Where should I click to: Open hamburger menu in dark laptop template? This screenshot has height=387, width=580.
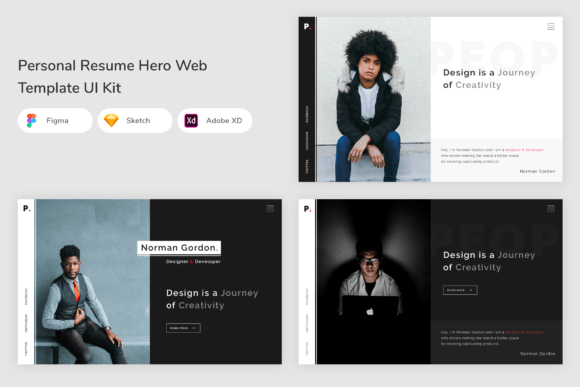click(x=551, y=209)
